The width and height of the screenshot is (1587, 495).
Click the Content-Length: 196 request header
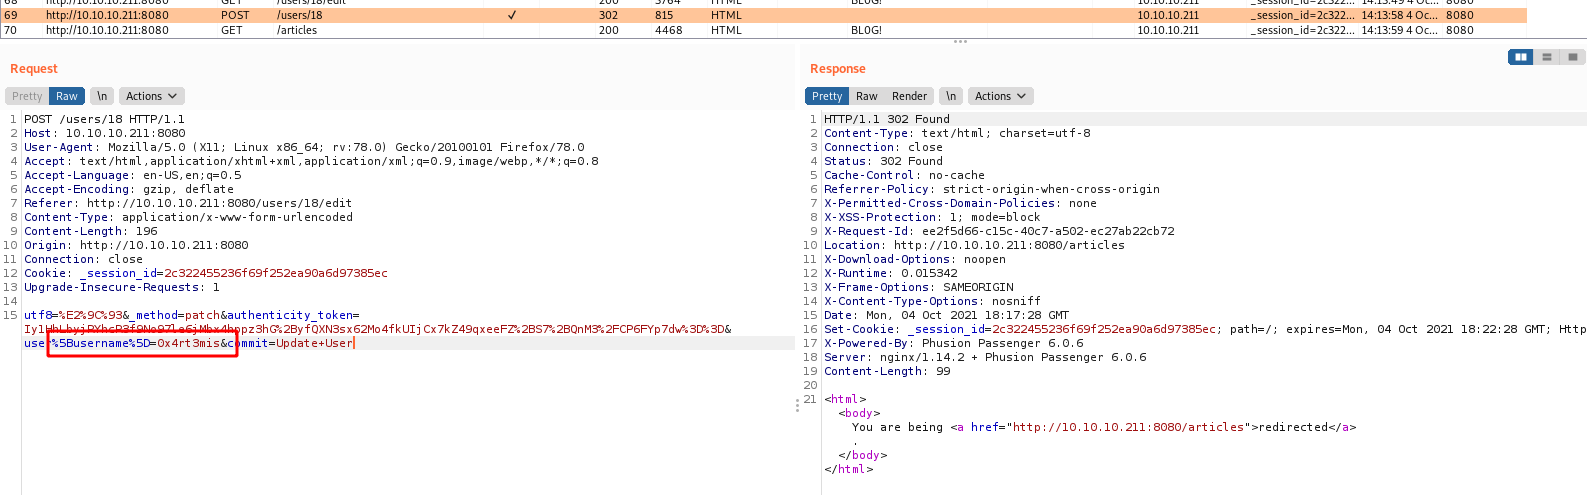(x=91, y=231)
